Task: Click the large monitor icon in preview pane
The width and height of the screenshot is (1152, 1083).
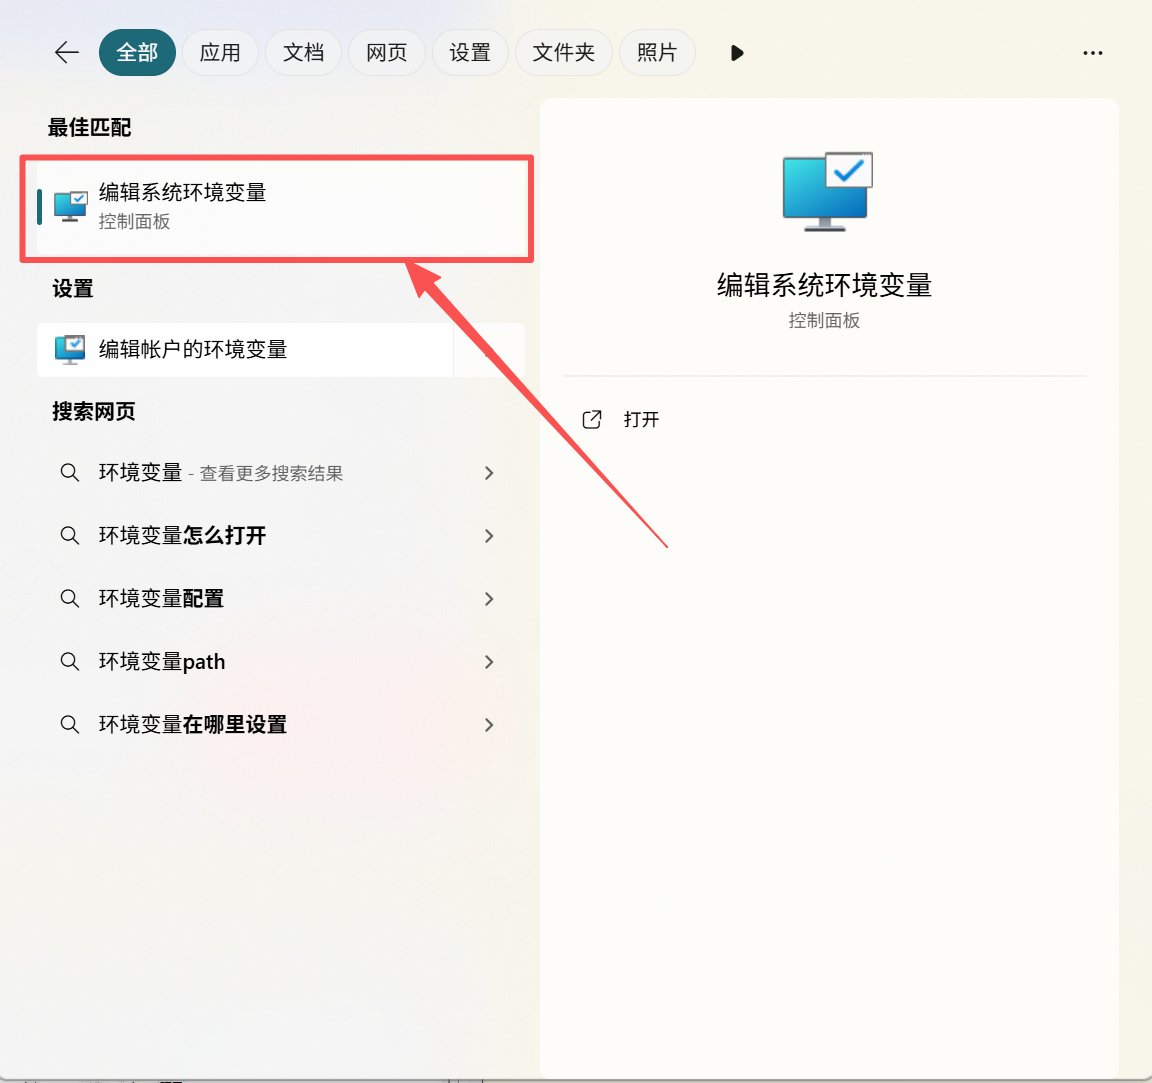Action: 827,191
